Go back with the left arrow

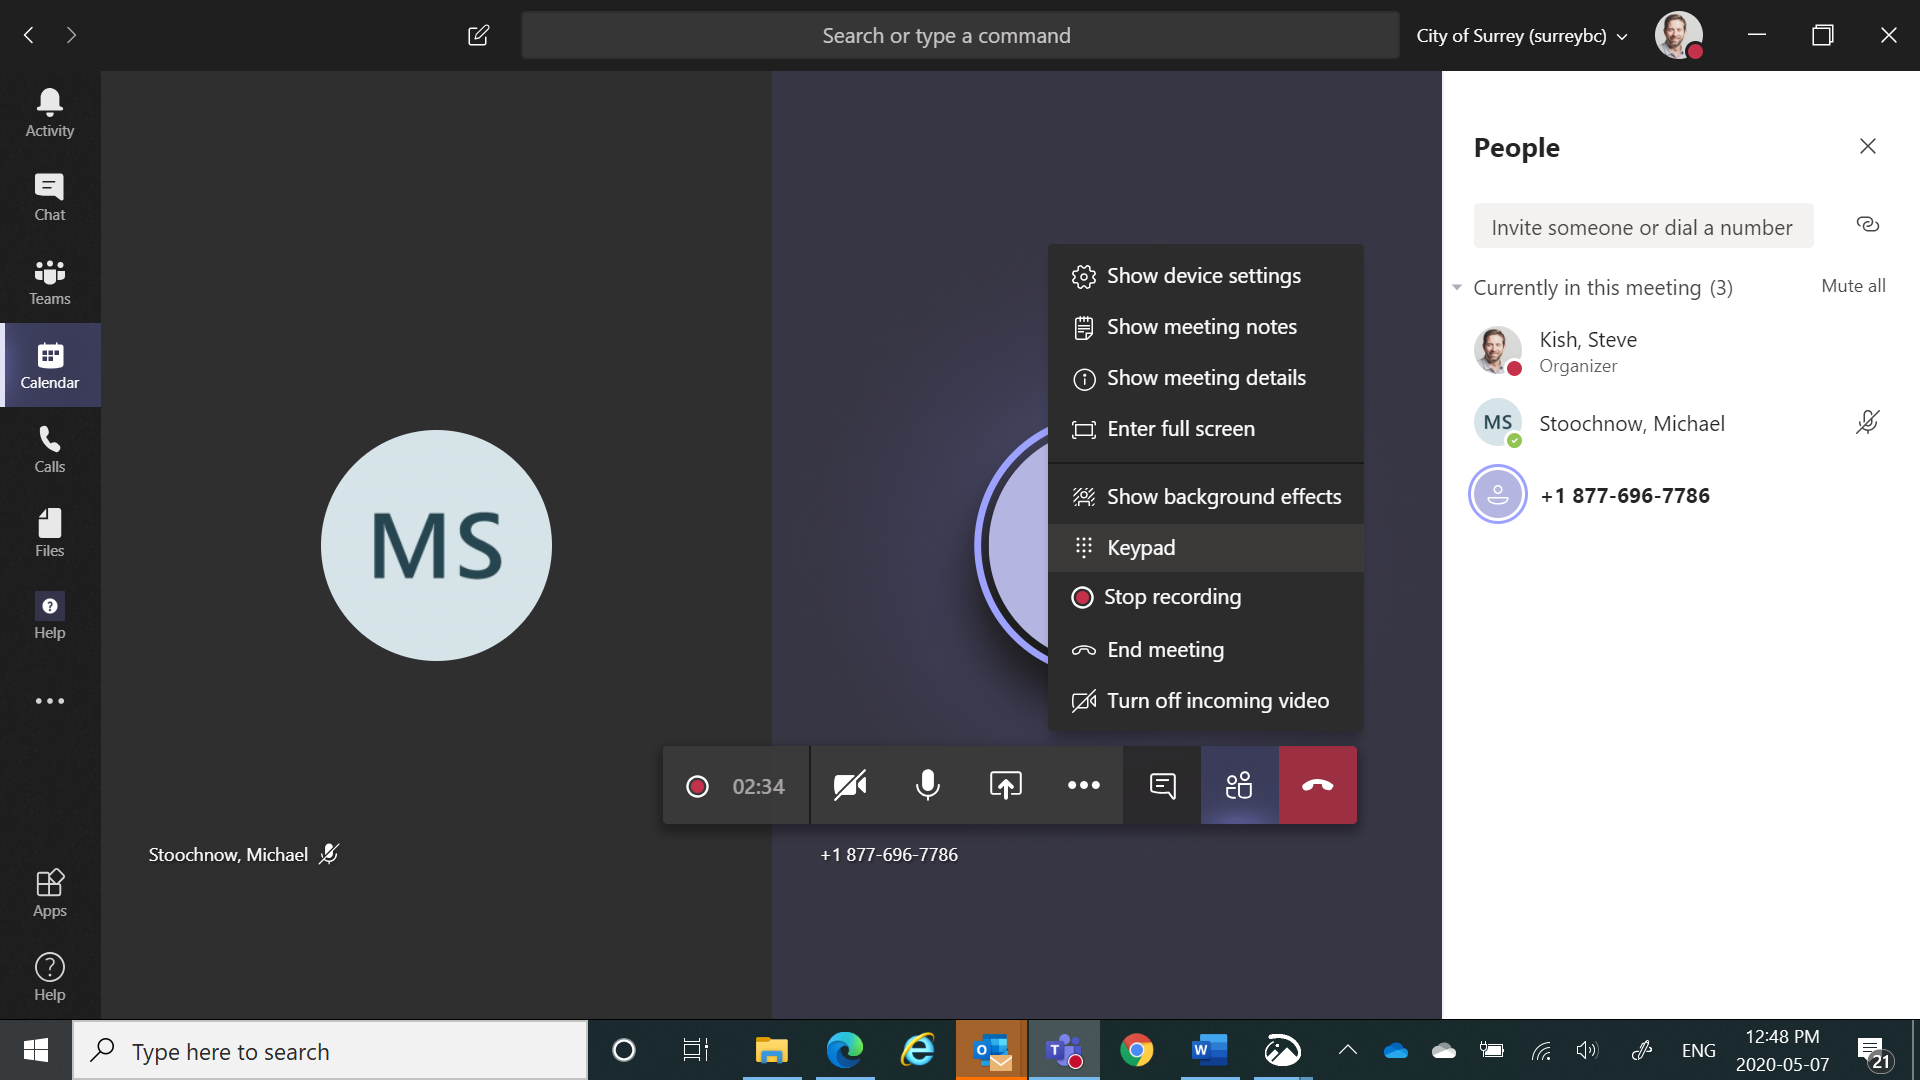[29, 35]
